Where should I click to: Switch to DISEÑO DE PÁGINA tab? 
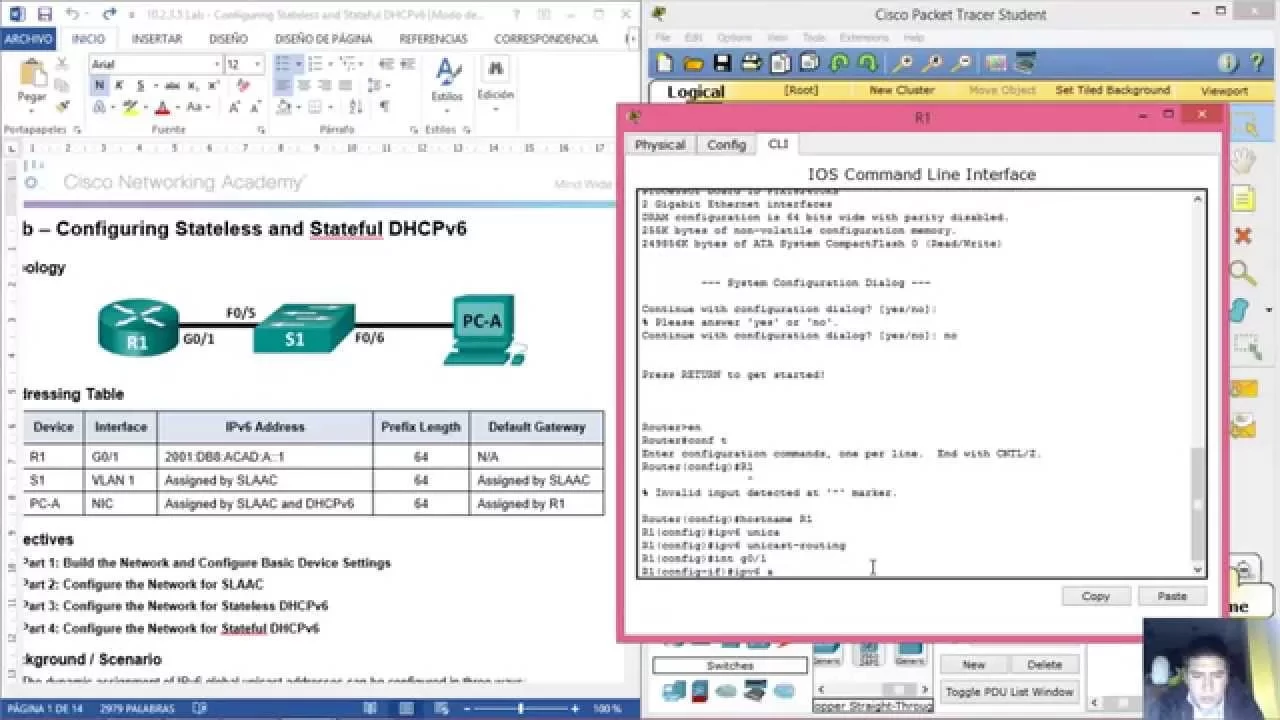(323, 39)
